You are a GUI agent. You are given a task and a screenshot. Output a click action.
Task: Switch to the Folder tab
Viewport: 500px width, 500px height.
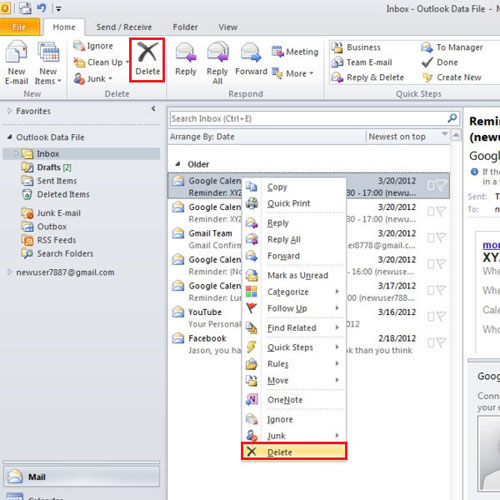[185, 27]
